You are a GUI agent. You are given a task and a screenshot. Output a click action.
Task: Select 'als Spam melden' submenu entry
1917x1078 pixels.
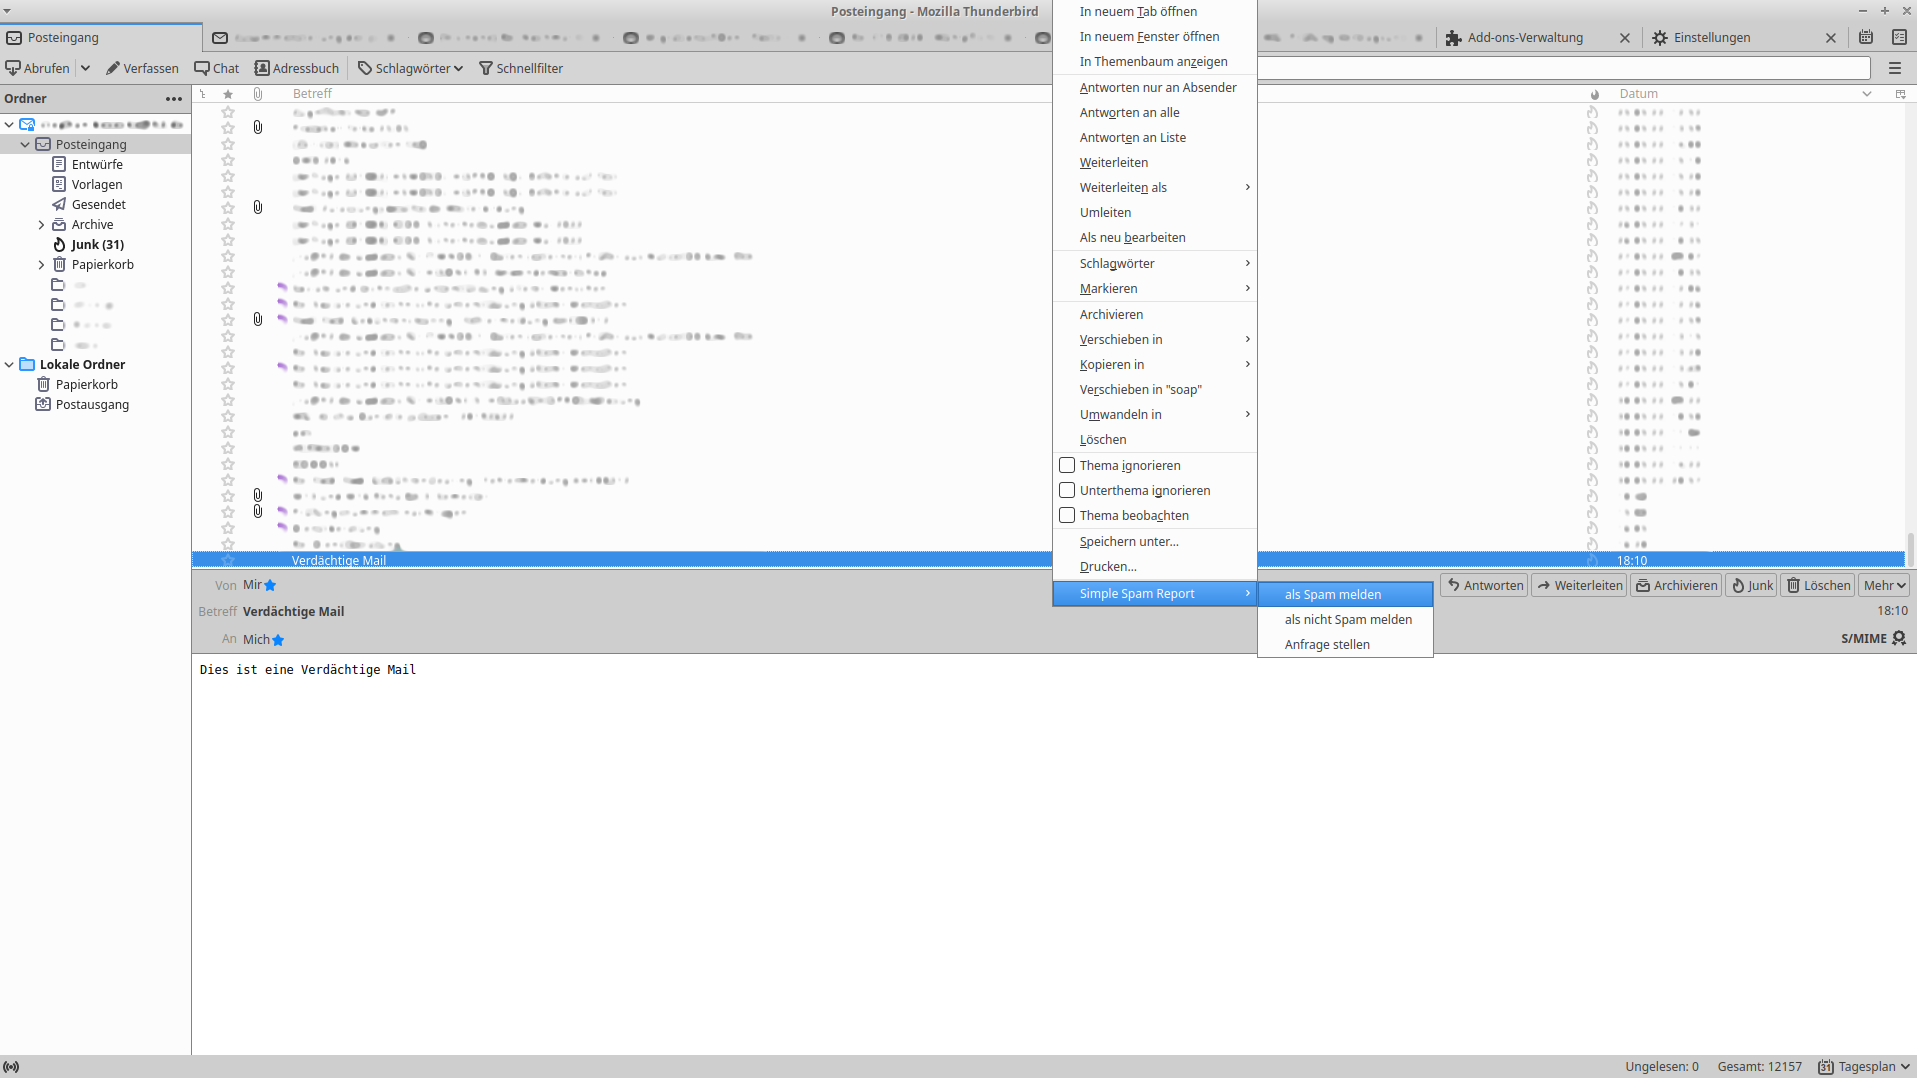pos(1333,594)
